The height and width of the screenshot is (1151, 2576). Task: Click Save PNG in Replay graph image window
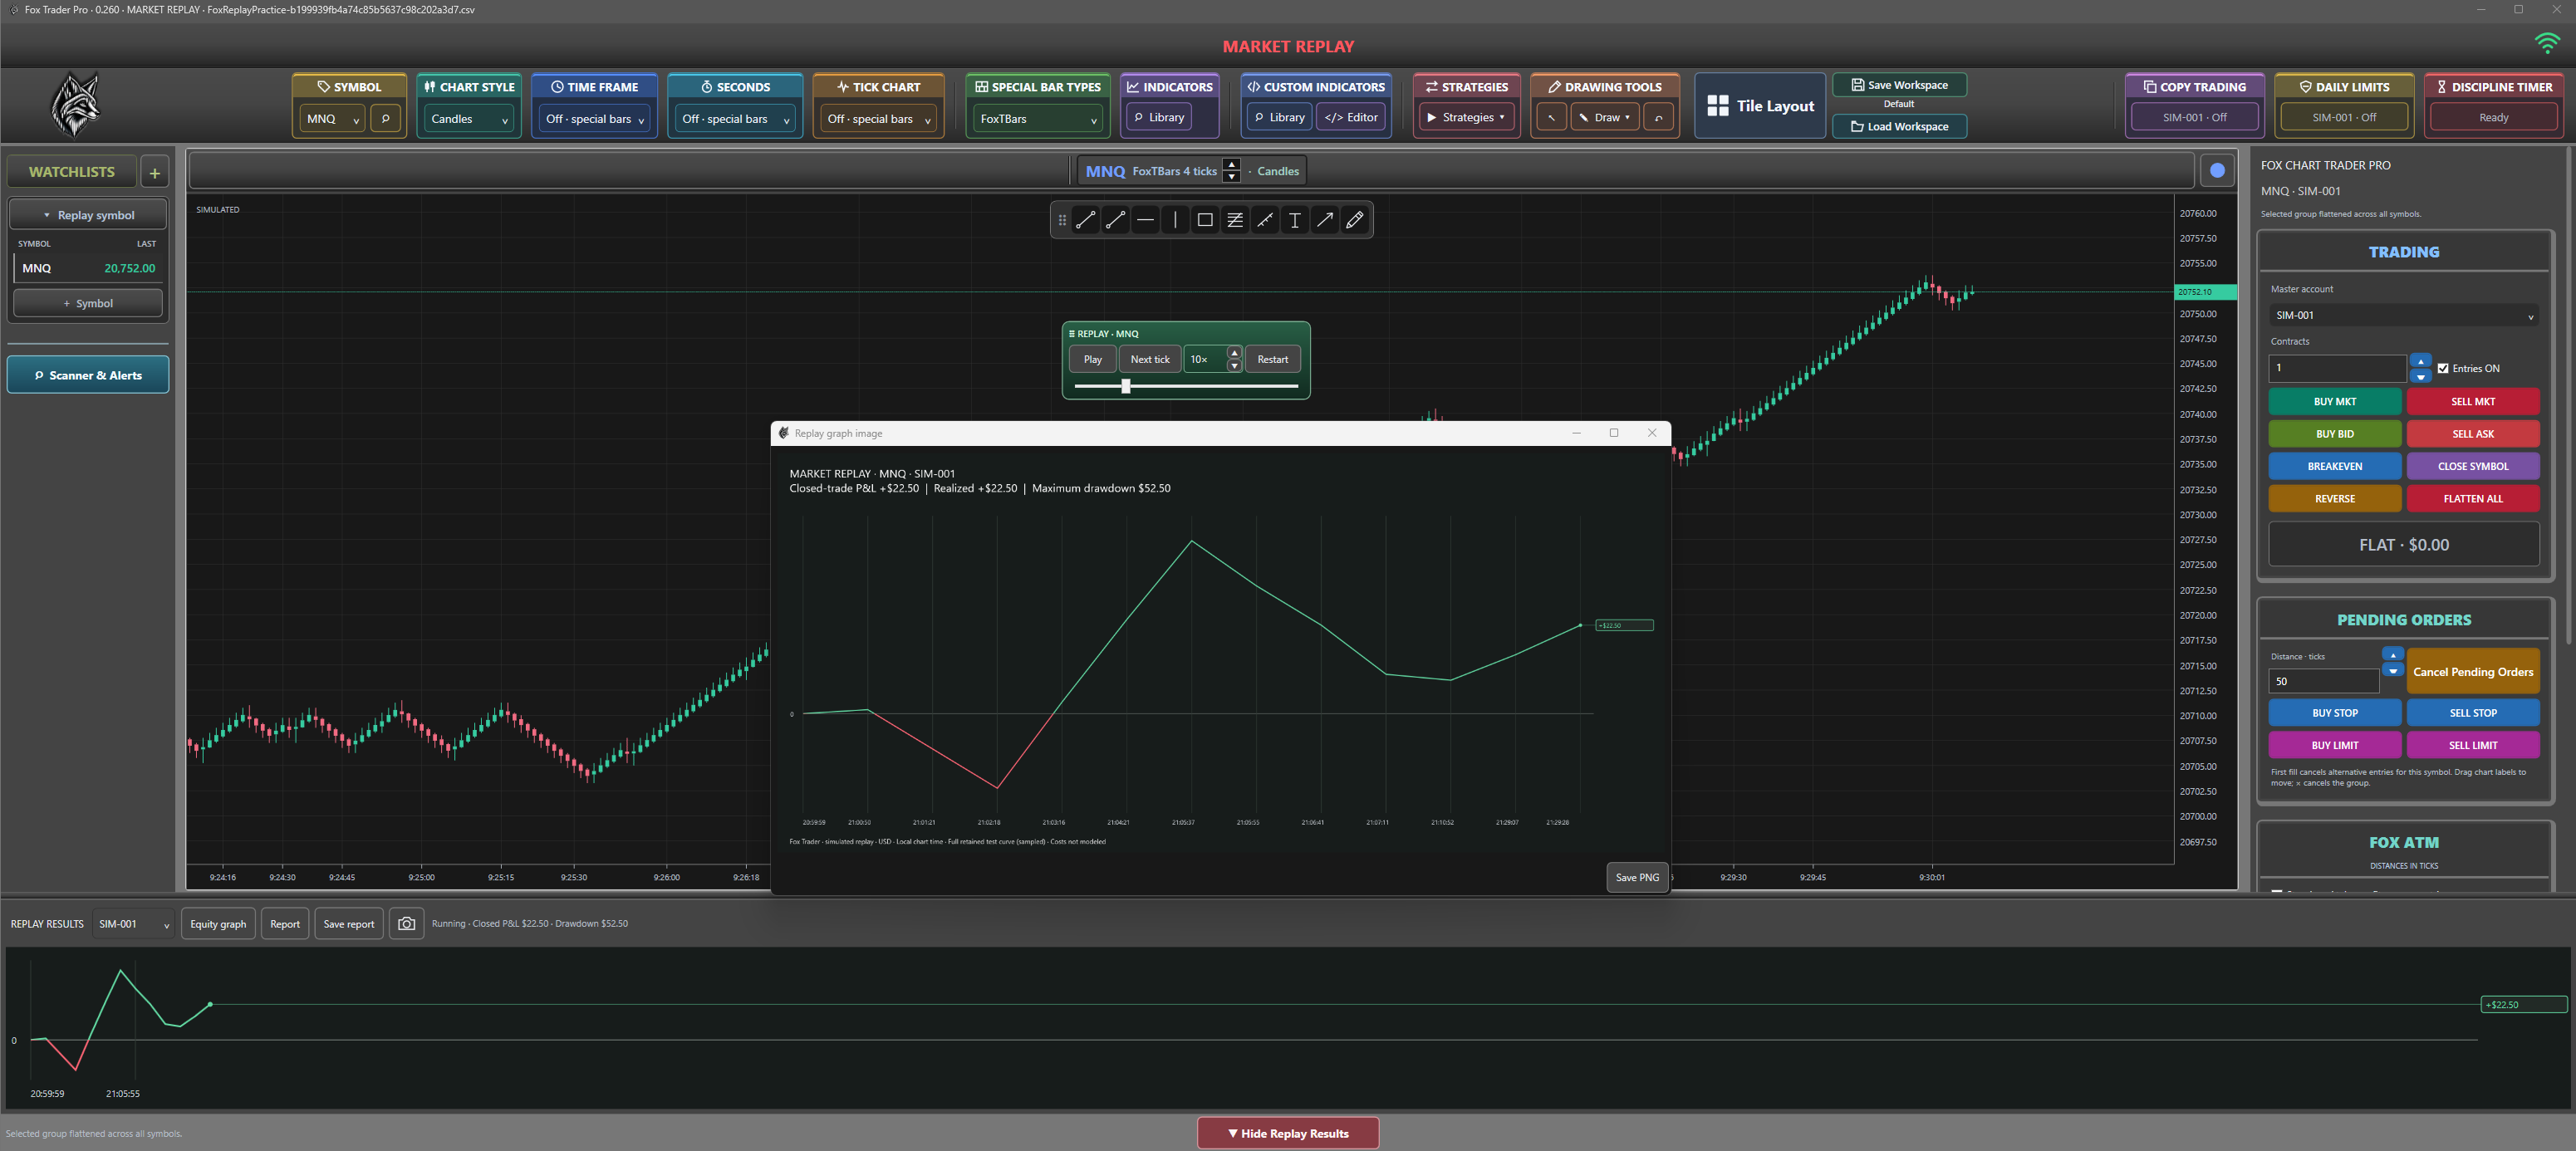(1637, 877)
